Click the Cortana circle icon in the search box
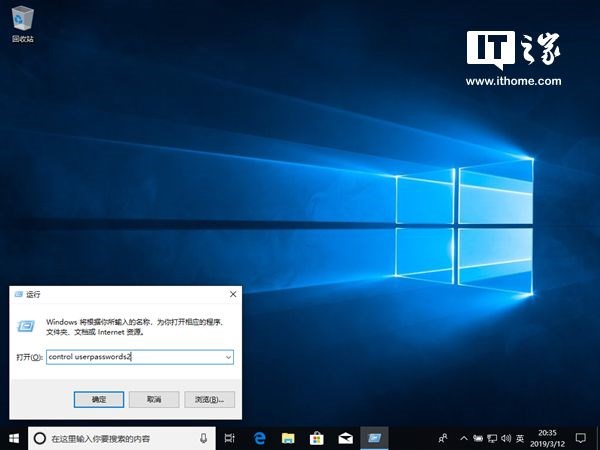The width and height of the screenshot is (600, 450). [40, 438]
